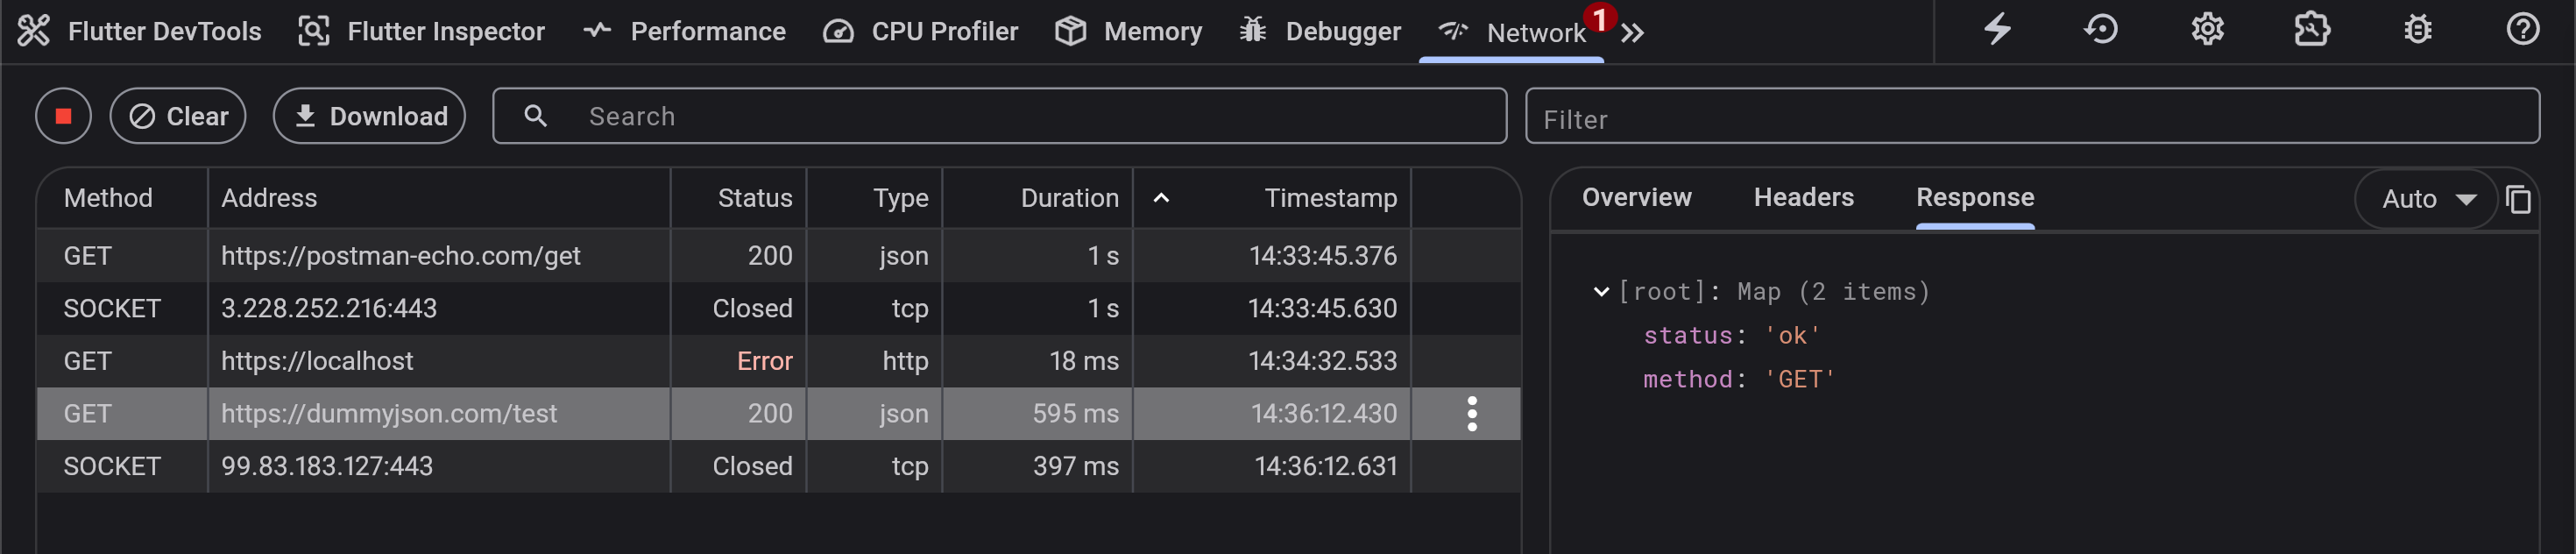
Task: Download network requests as file
Action: tap(369, 116)
